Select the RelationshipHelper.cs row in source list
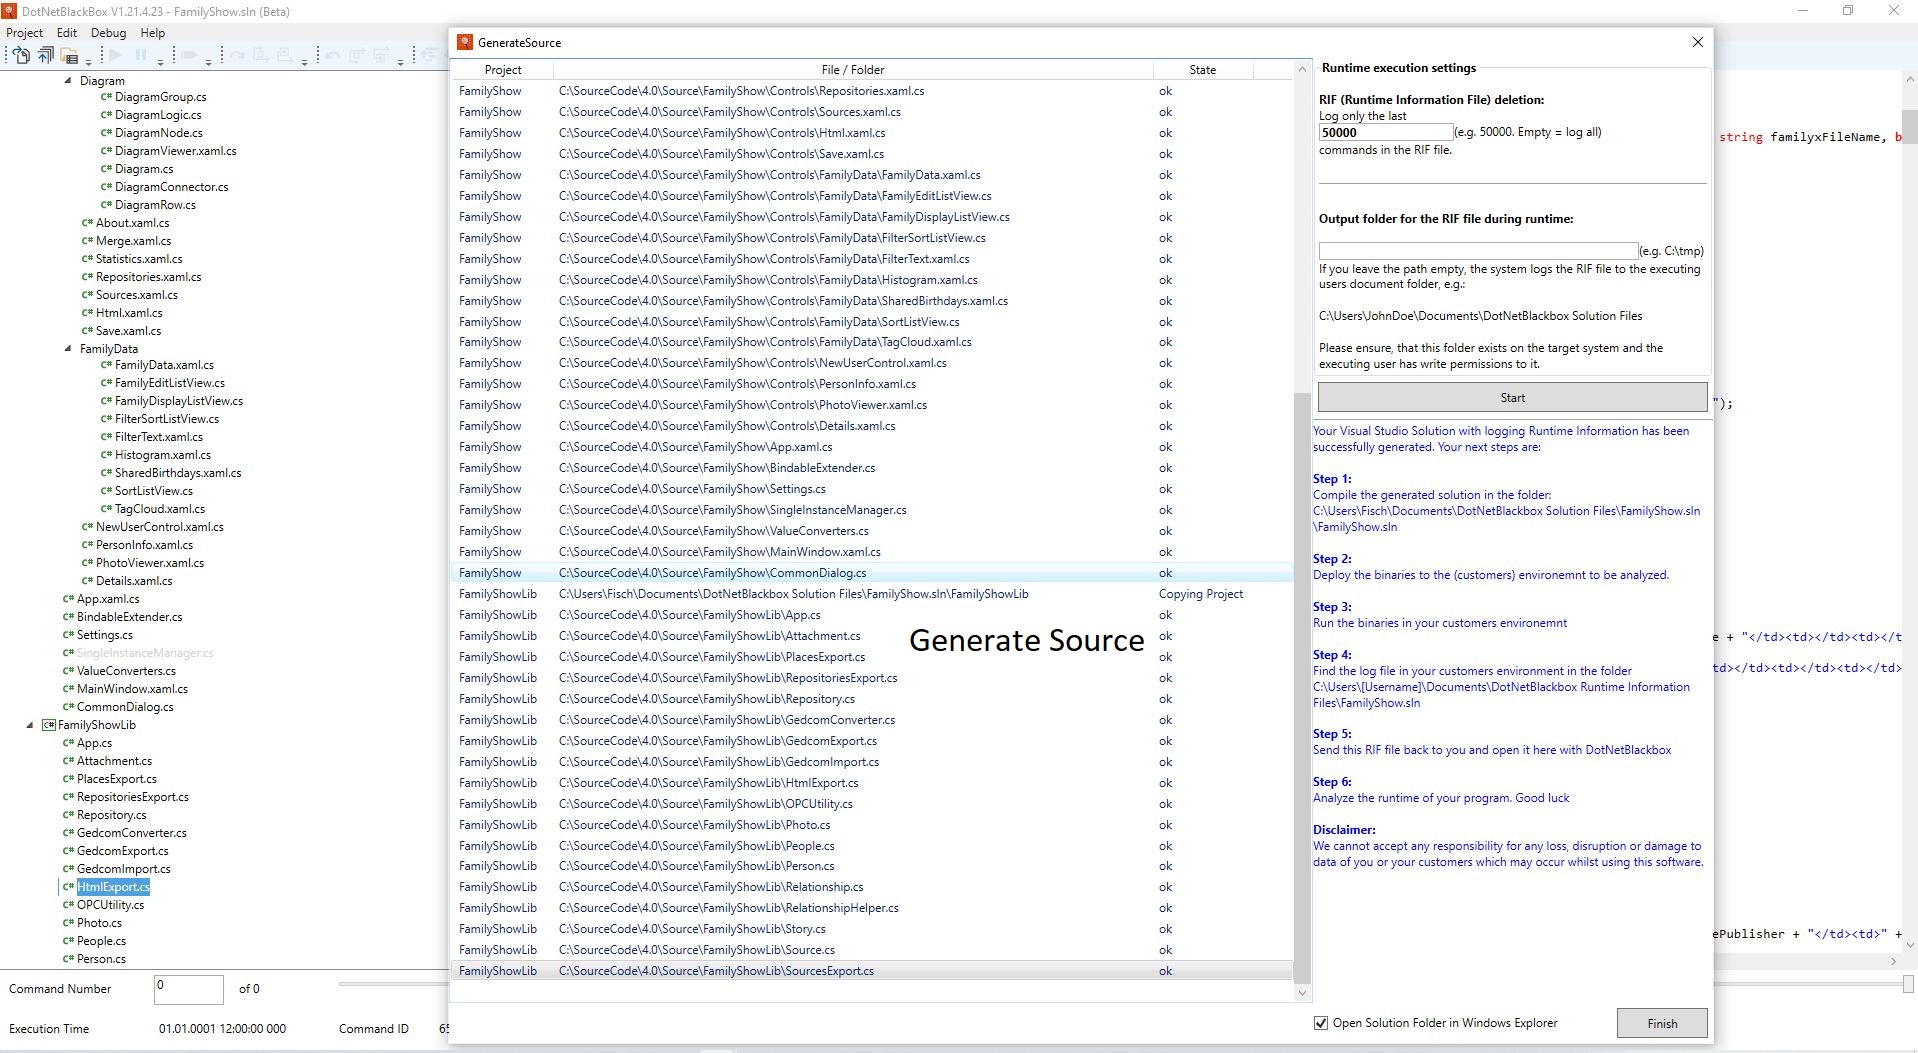 tap(872, 908)
